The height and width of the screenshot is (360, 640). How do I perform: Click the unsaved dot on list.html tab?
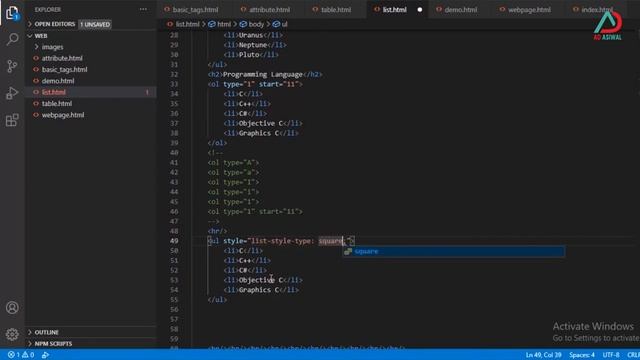coord(420,9)
